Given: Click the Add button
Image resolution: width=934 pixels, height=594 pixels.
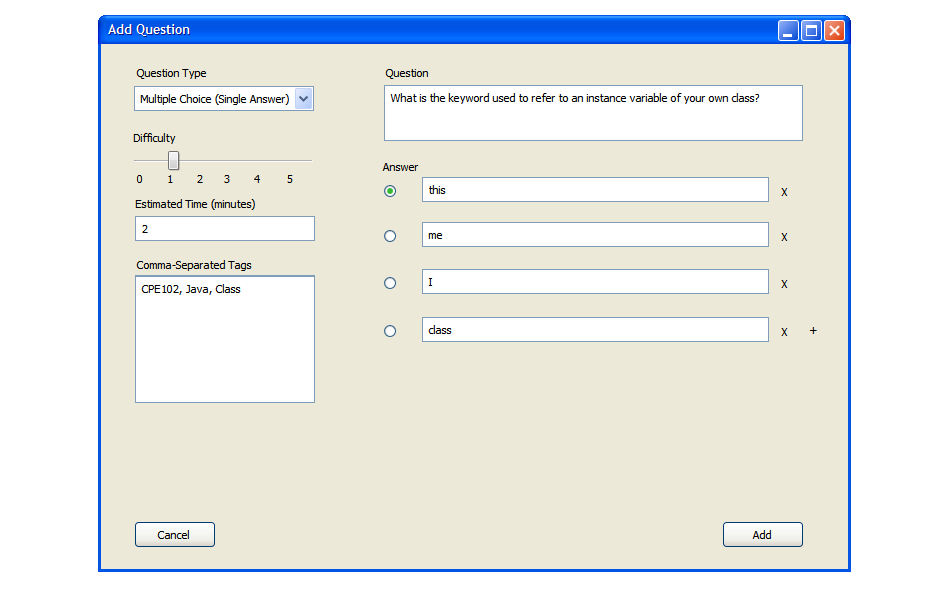Looking at the screenshot, I should (x=762, y=535).
